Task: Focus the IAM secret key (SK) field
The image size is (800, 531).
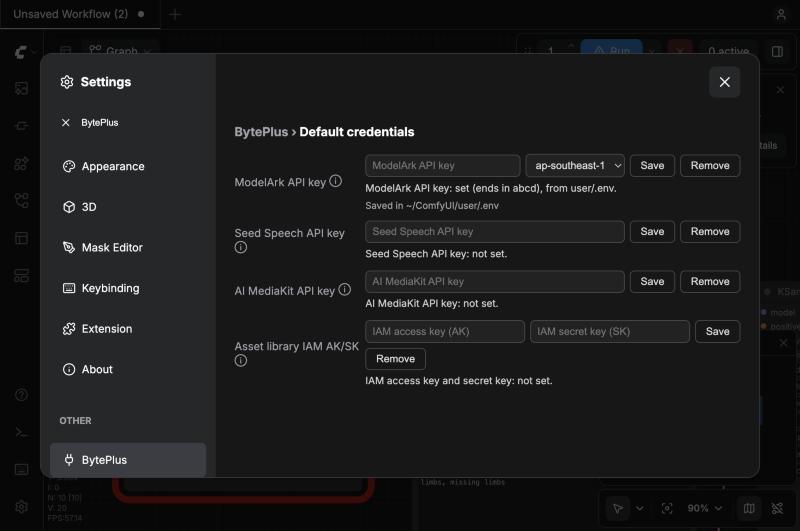Action: (x=610, y=332)
